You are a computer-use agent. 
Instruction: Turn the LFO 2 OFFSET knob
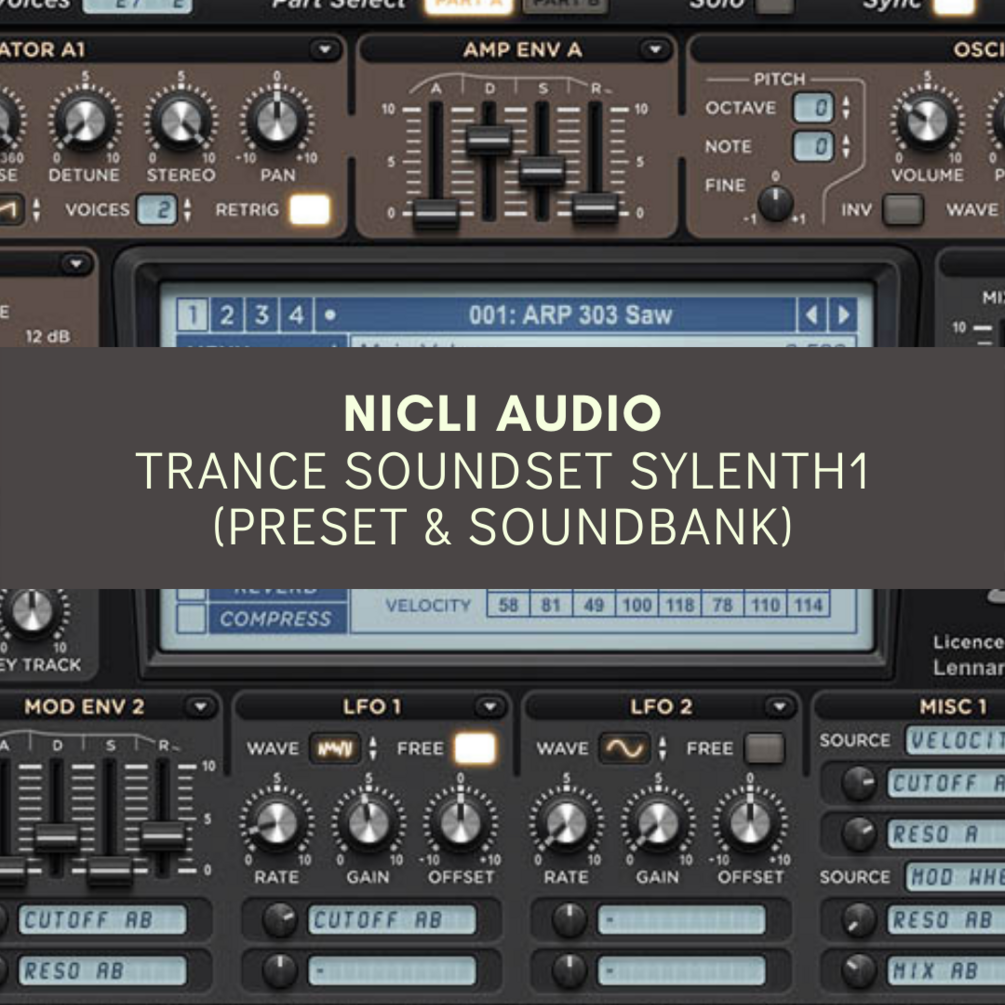(750, 823)
